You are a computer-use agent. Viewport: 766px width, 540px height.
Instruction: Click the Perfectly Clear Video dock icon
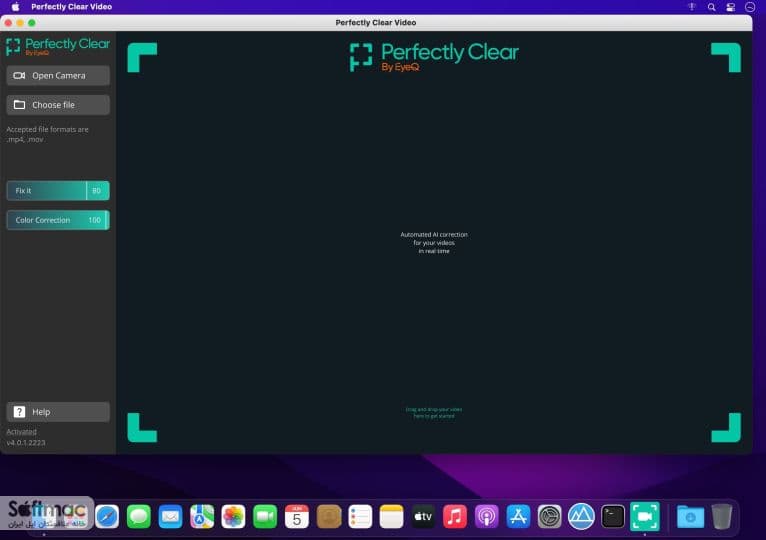coord(644,517)
